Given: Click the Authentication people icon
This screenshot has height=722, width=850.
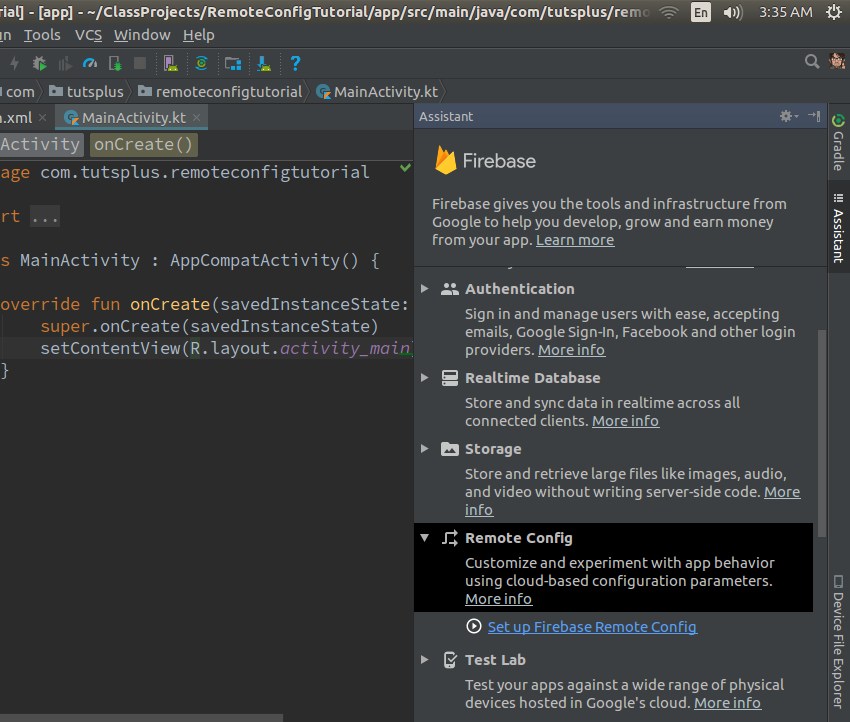Looking at the screenshot, I should click(x=449, y=289).
